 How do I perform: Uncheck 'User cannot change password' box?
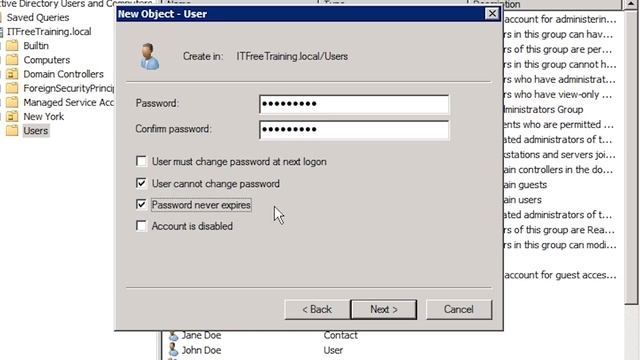(141, 183)
